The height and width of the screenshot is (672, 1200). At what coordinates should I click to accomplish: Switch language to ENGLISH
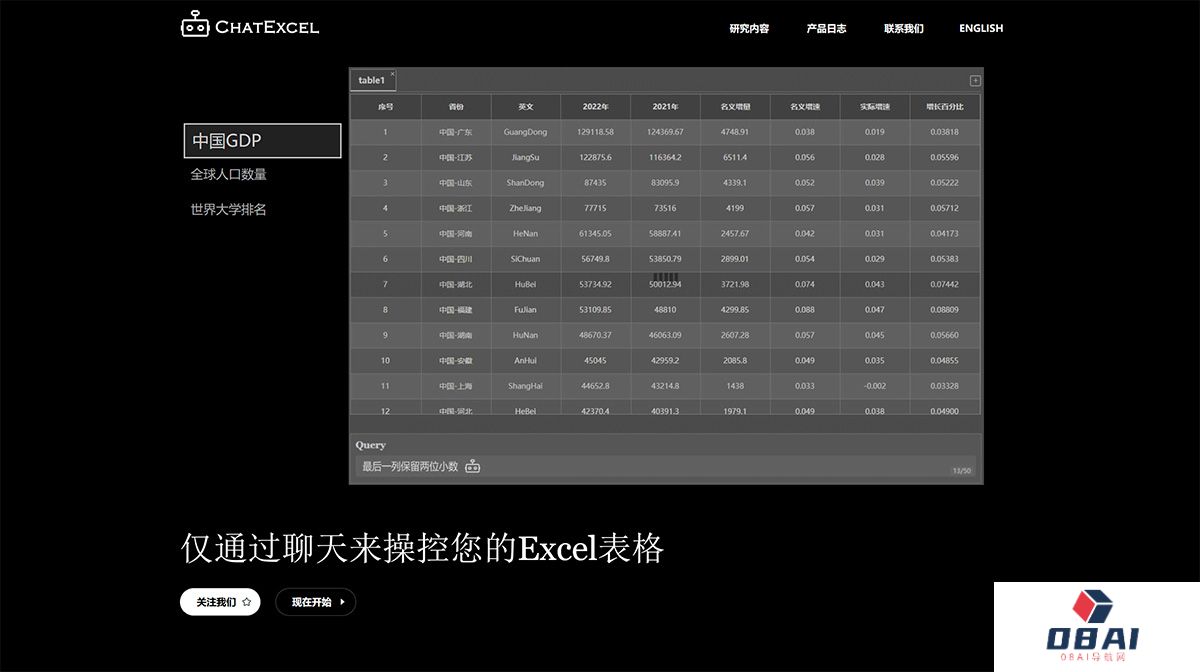981,28
